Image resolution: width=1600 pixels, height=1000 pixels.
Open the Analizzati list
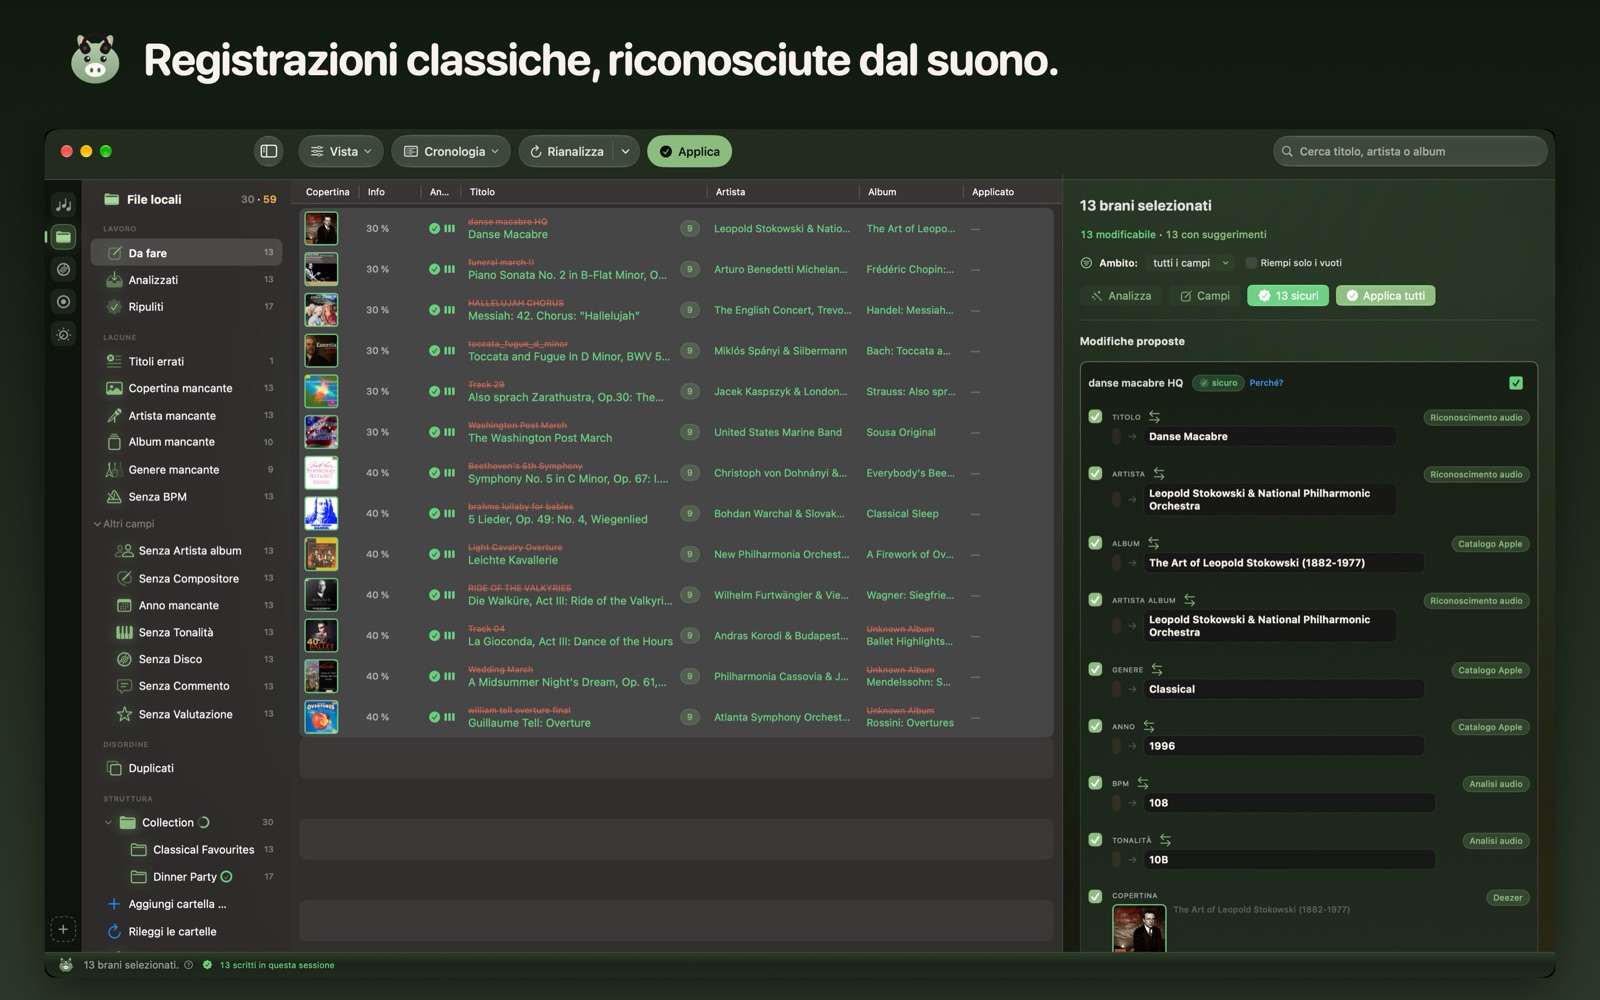click(x=186, y=280)
